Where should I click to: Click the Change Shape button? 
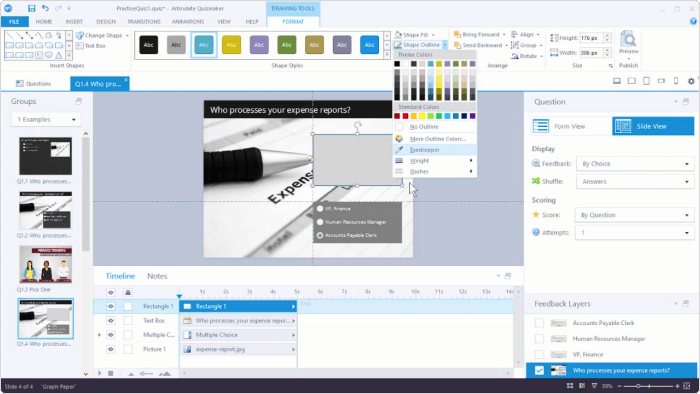click(x=102, y=35)
